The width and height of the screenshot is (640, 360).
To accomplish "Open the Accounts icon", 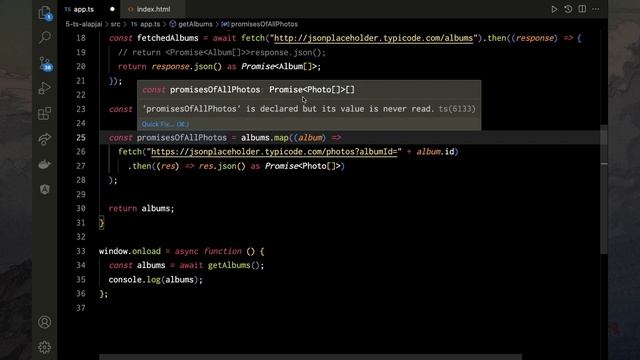I will point(45,322).
